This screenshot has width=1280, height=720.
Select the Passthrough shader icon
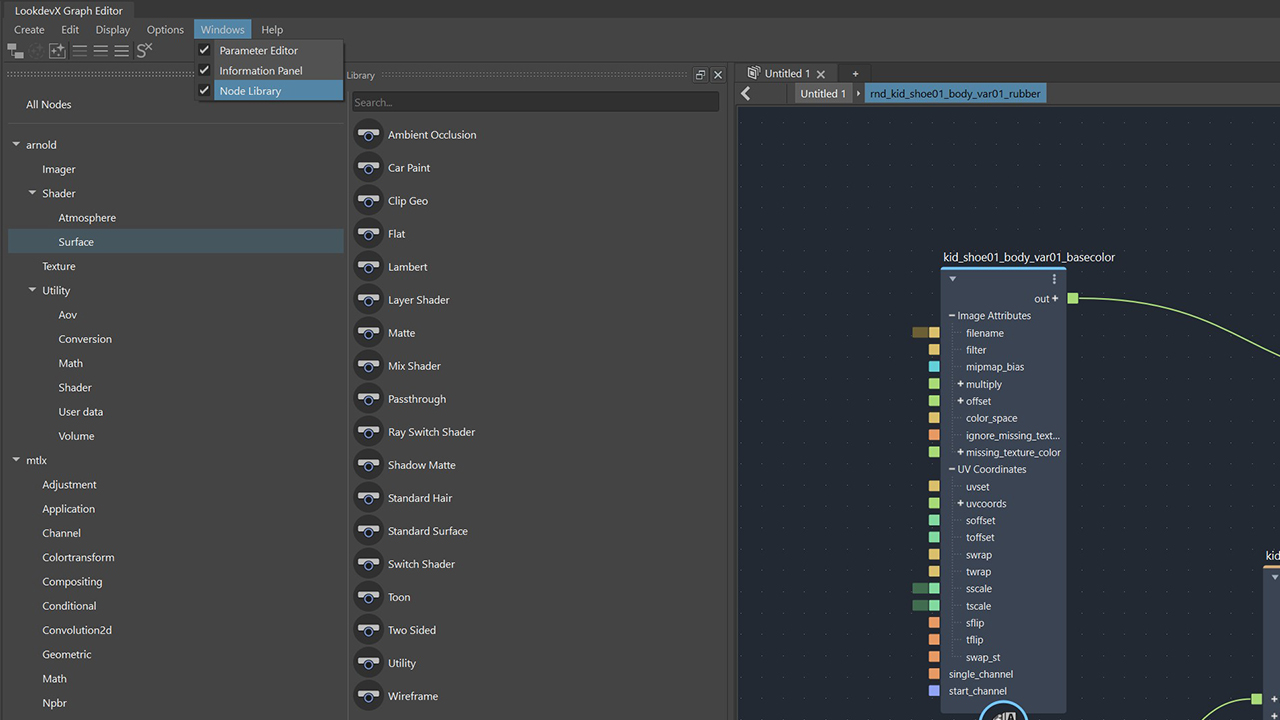click(x=369, y=399)
